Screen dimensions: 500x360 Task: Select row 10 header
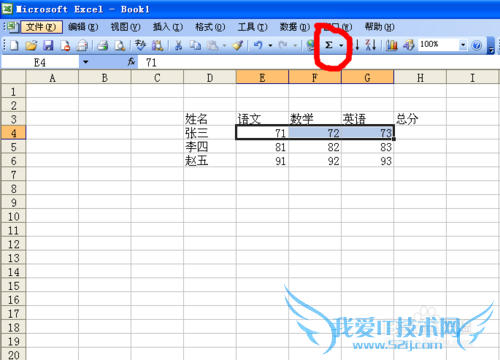(13, 217)
